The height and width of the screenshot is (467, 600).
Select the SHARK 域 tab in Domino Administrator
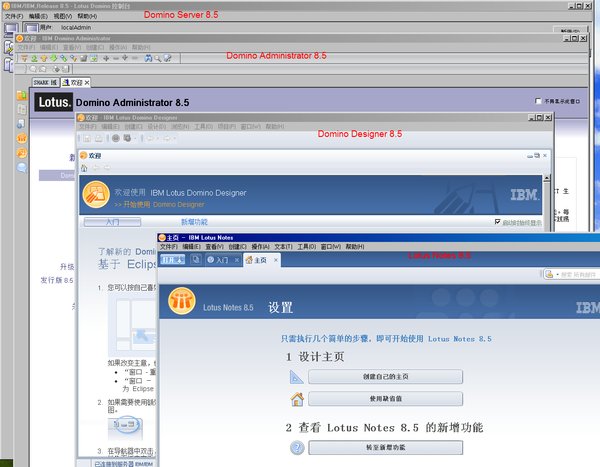click(45, 82)
